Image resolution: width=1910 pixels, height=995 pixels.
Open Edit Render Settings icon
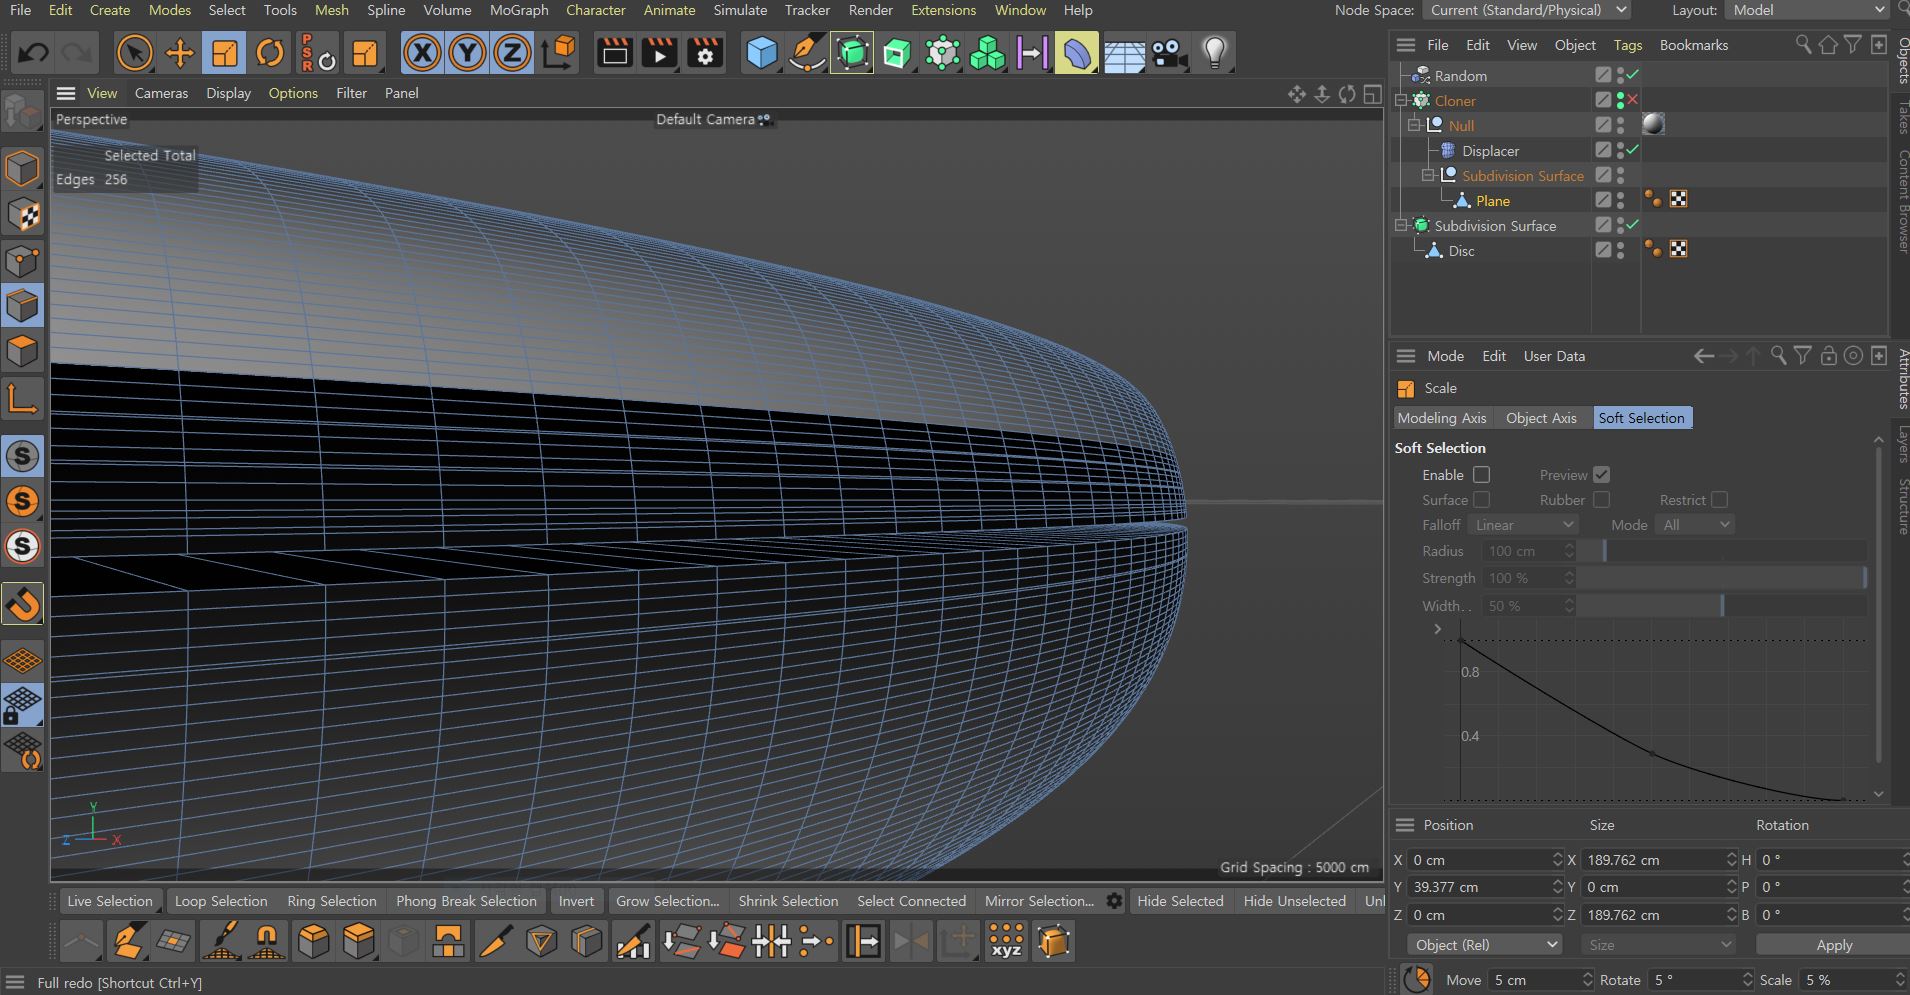704,53
